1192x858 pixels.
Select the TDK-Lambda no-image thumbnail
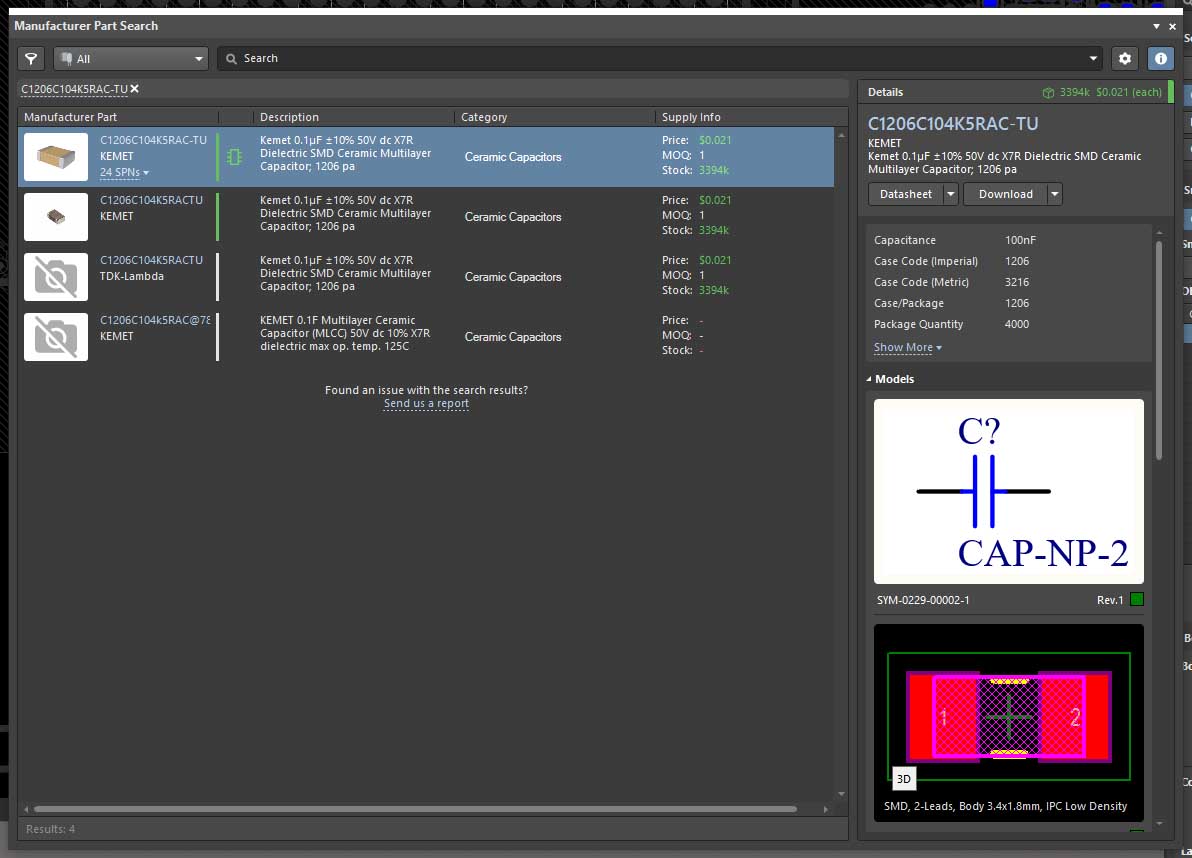click(56, 277)
